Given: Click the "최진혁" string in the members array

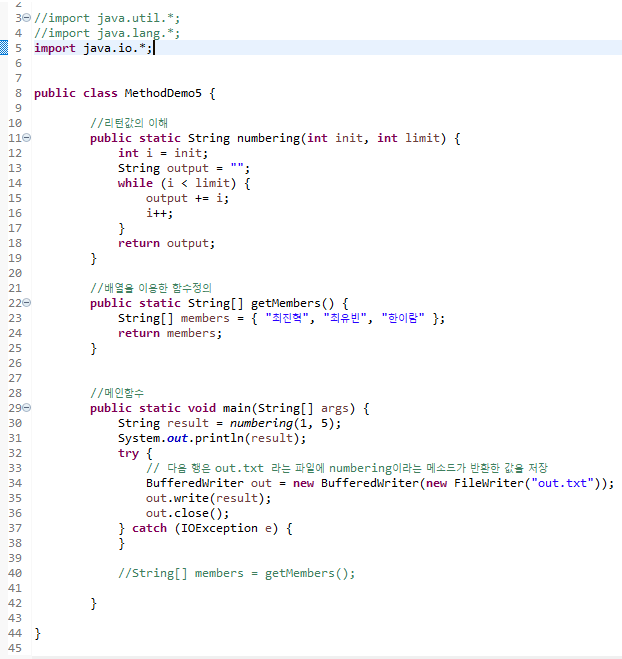Looking at the screenshot, I should [281, 318].
